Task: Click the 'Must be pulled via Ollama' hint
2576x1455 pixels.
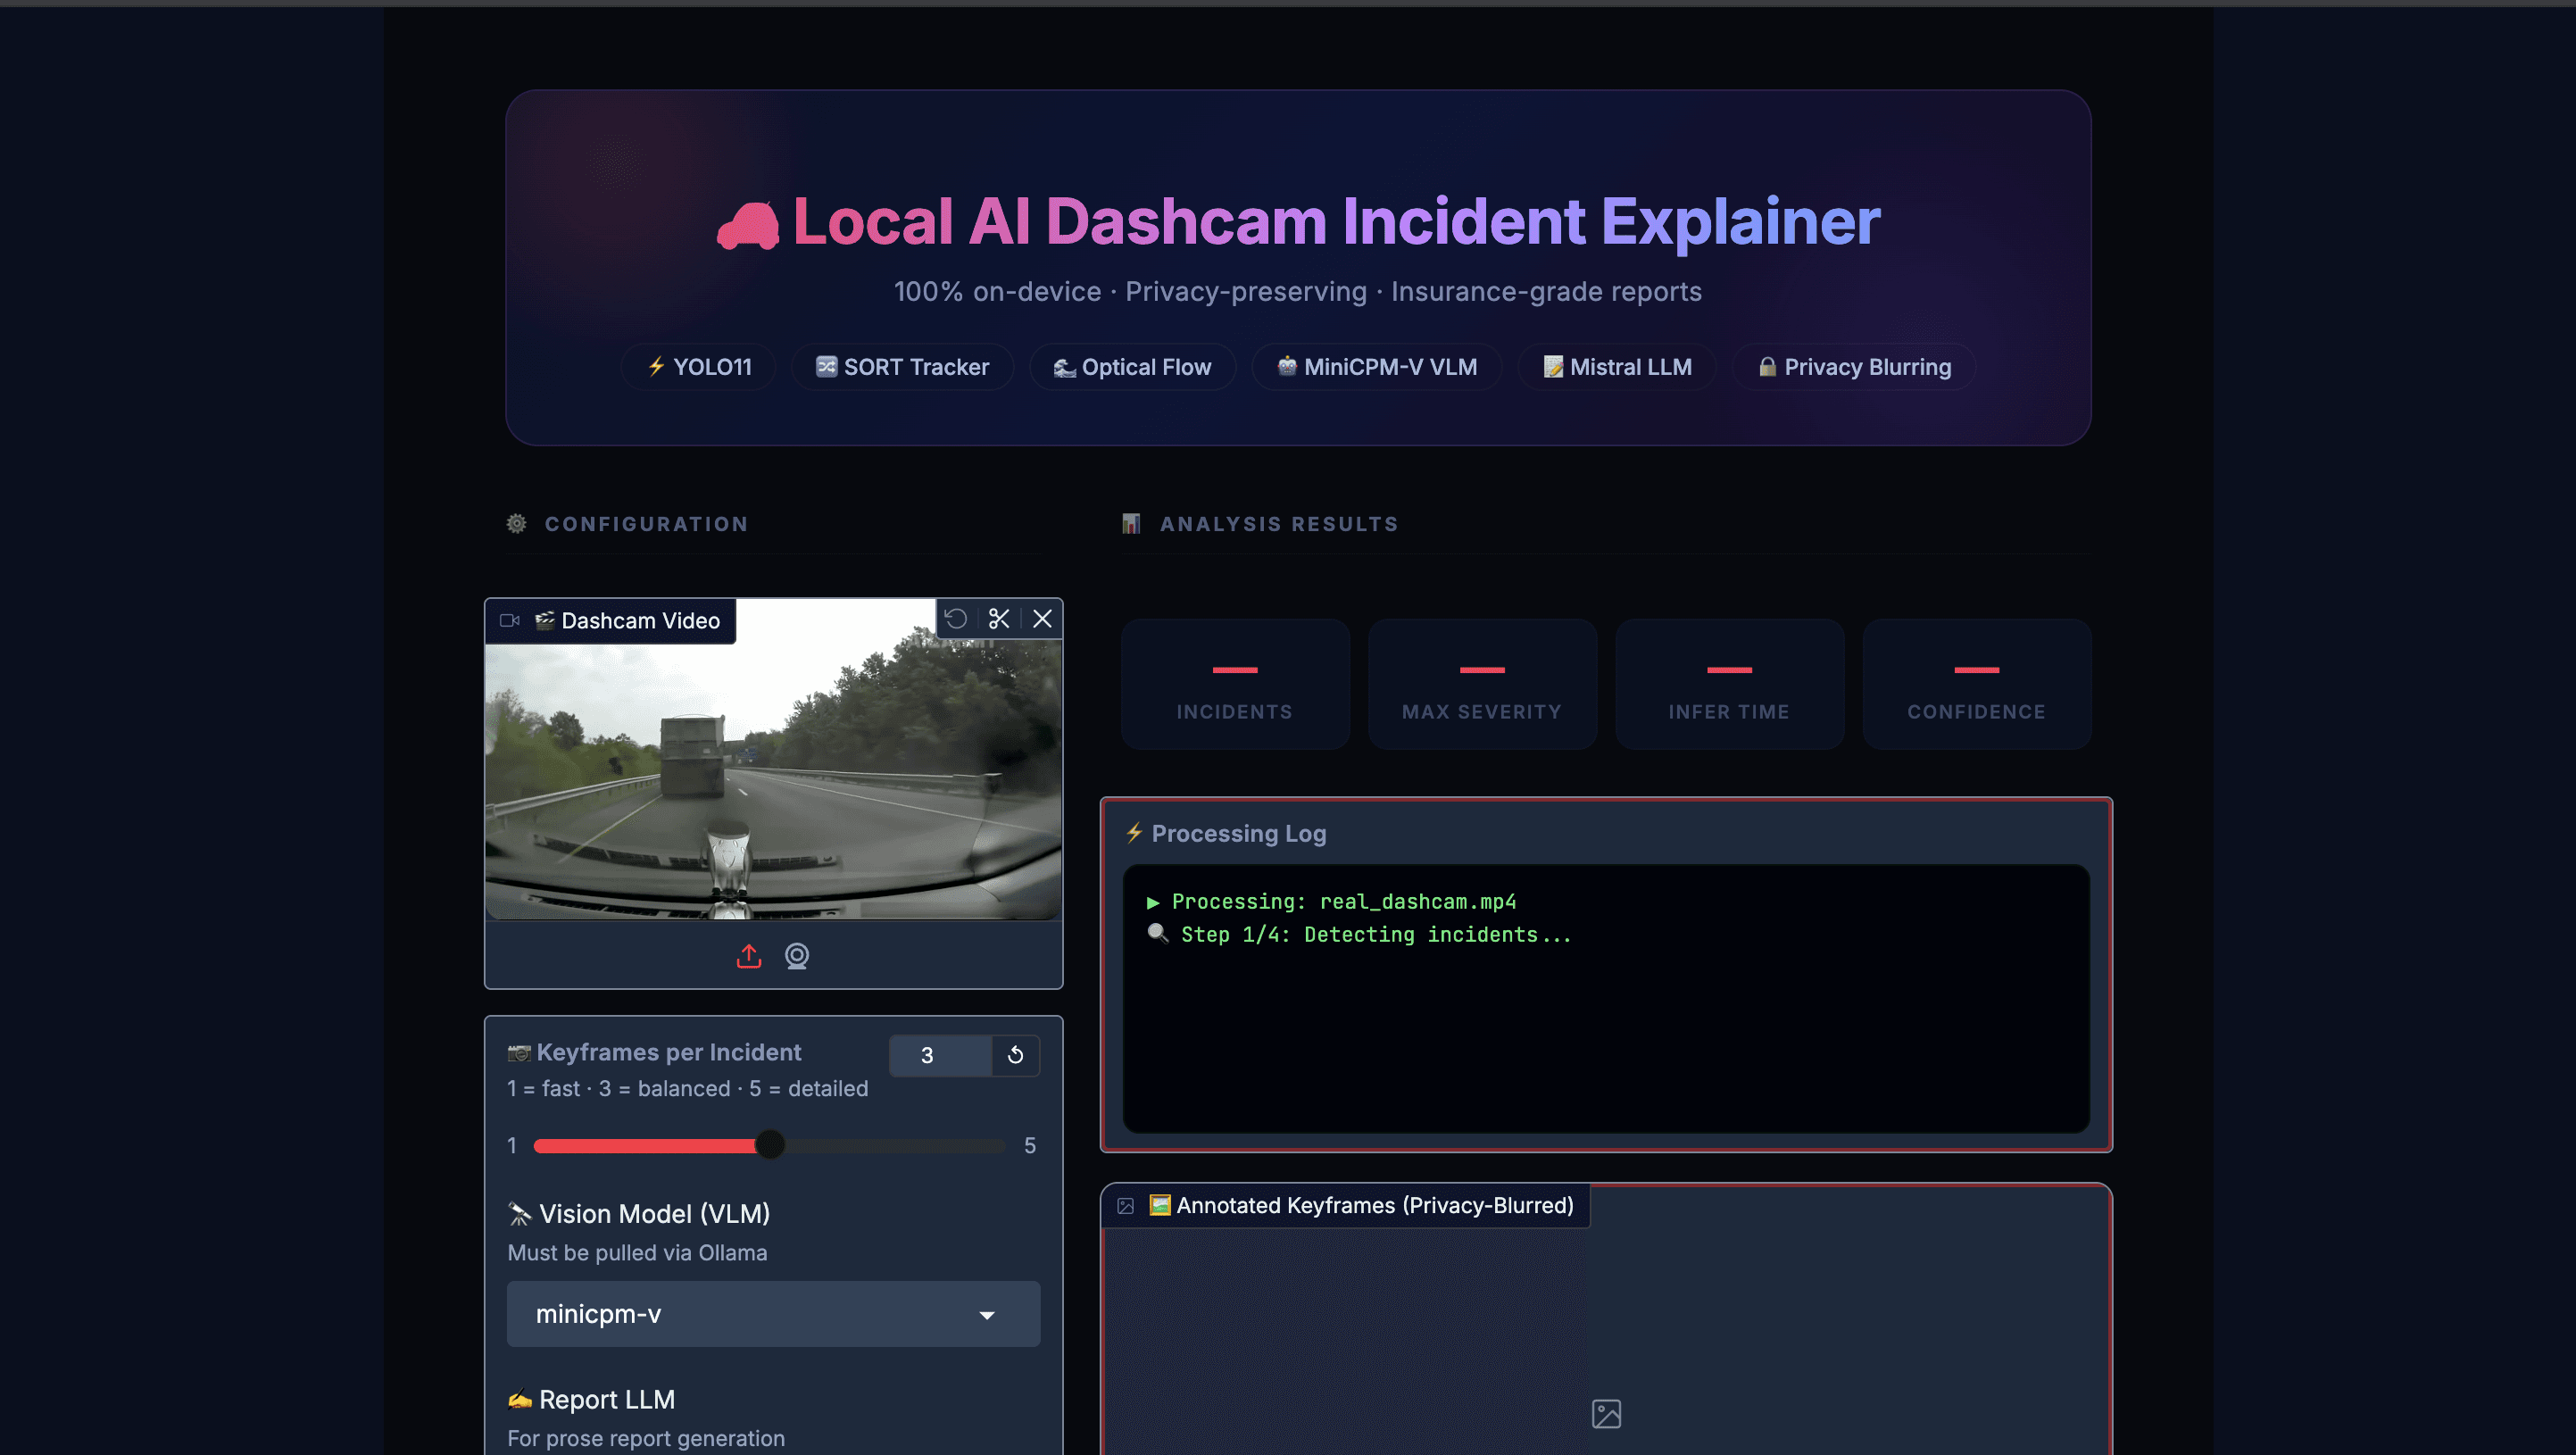Action: [637, 1252]
